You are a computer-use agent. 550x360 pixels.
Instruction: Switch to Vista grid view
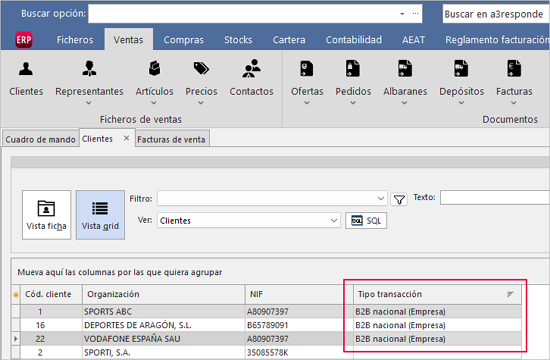click(100, 215)
